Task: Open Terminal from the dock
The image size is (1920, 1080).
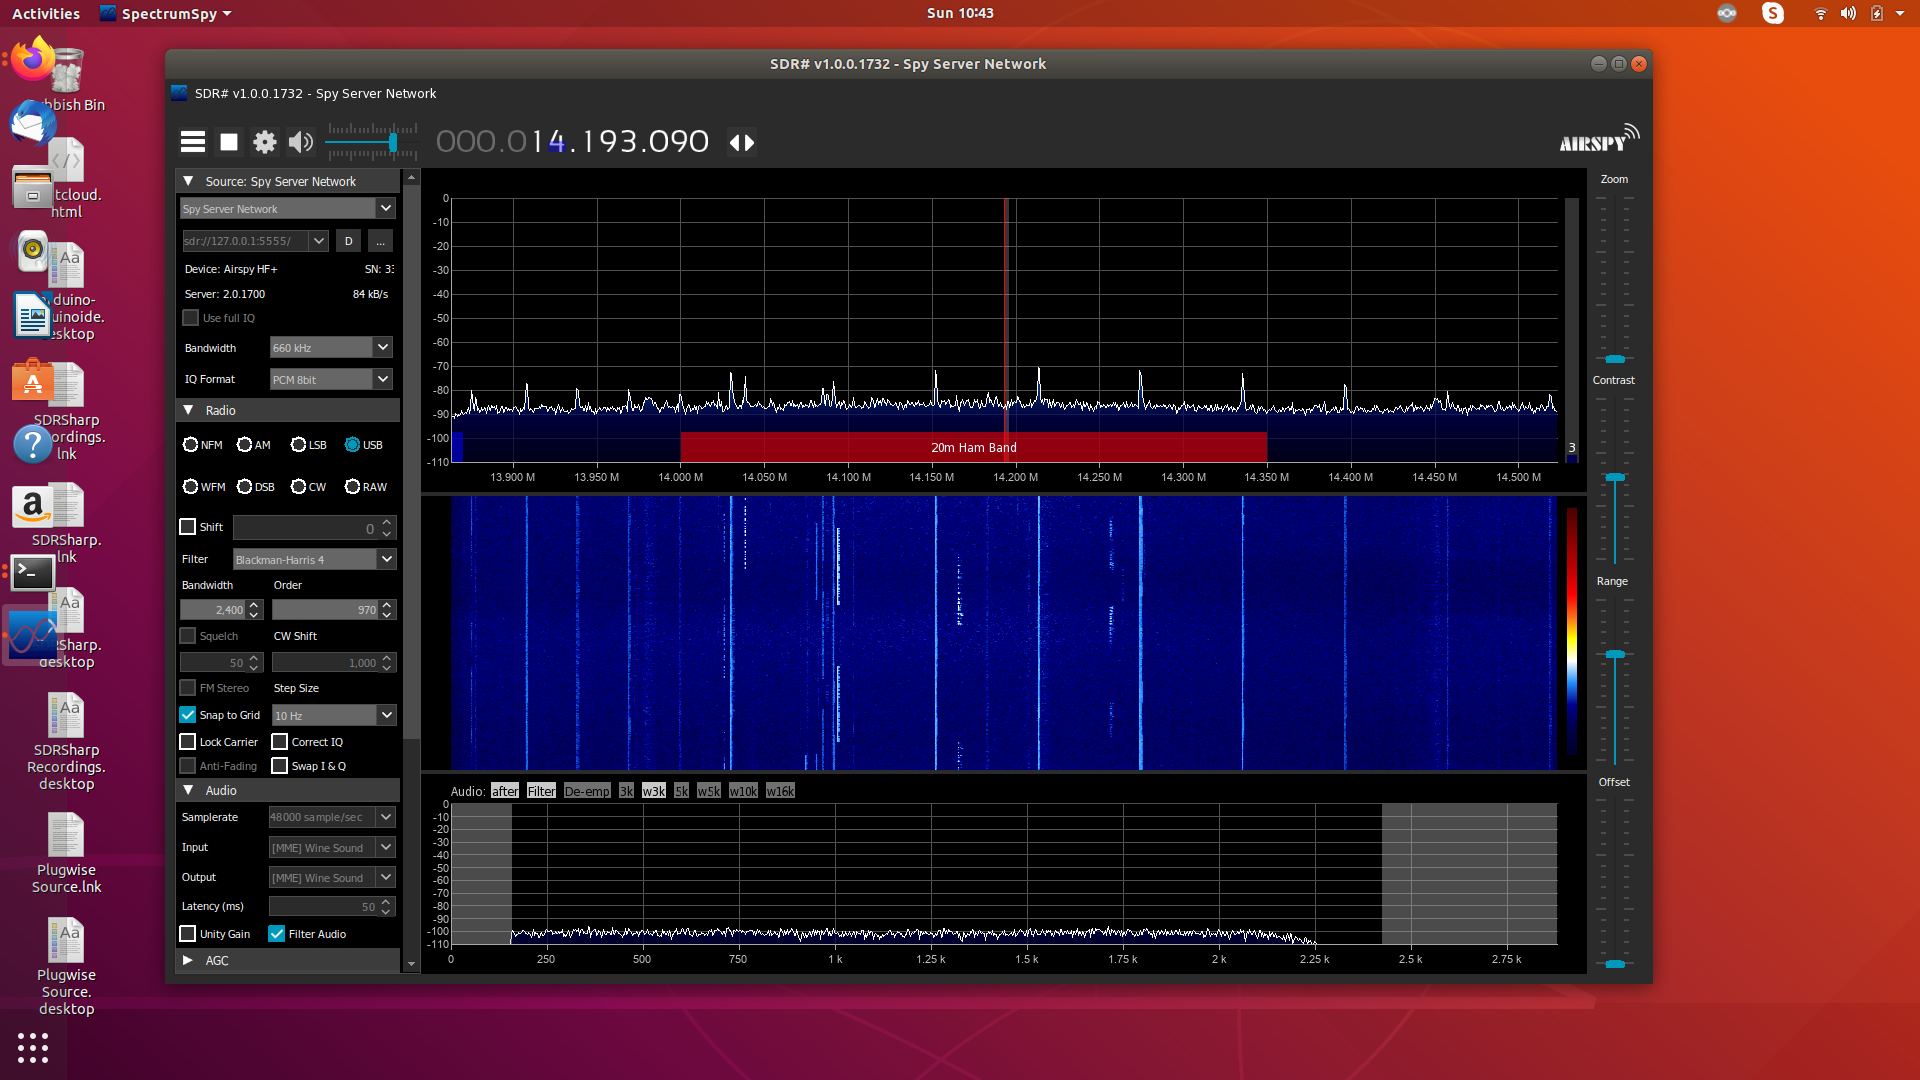Action: point(33,572)
